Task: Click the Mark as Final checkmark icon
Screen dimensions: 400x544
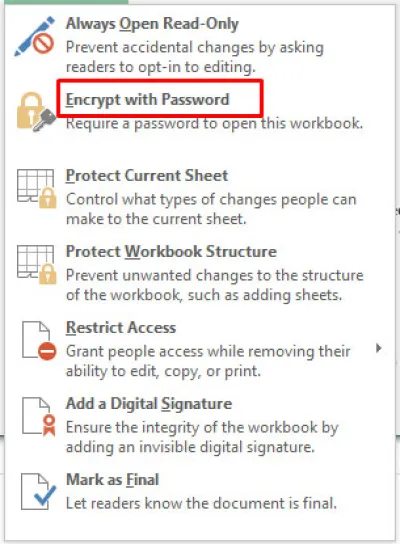Action: (39, 492)
